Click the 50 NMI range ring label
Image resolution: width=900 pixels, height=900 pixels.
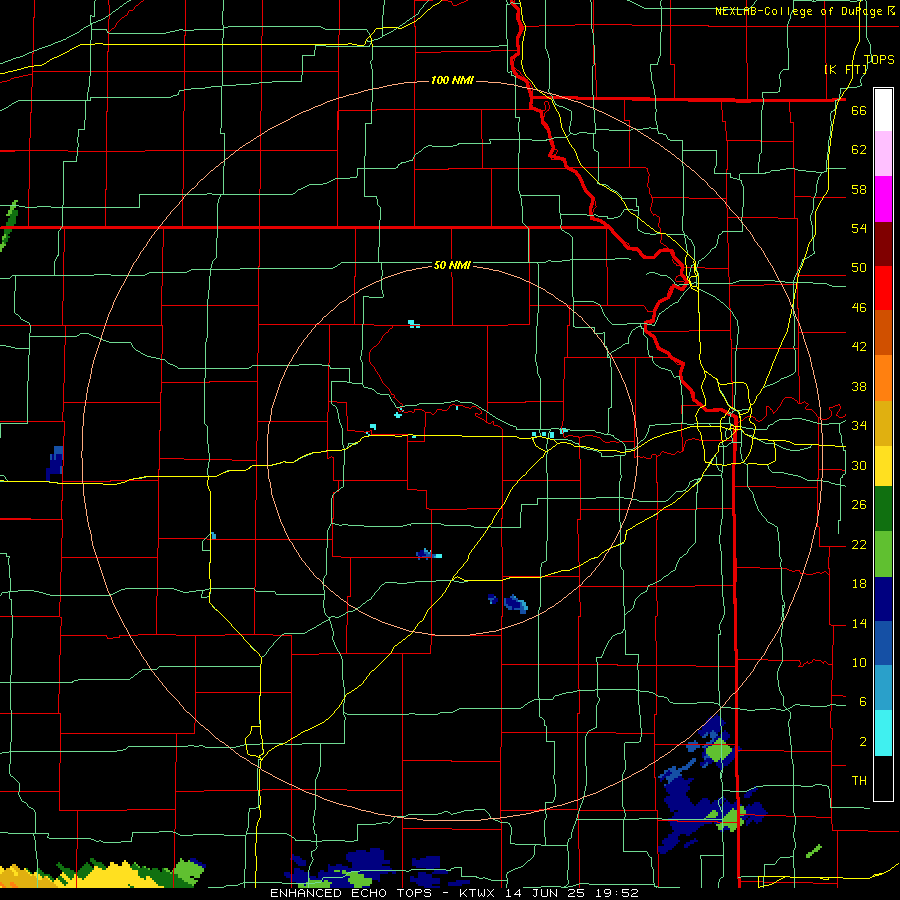(x=452, y=265)
